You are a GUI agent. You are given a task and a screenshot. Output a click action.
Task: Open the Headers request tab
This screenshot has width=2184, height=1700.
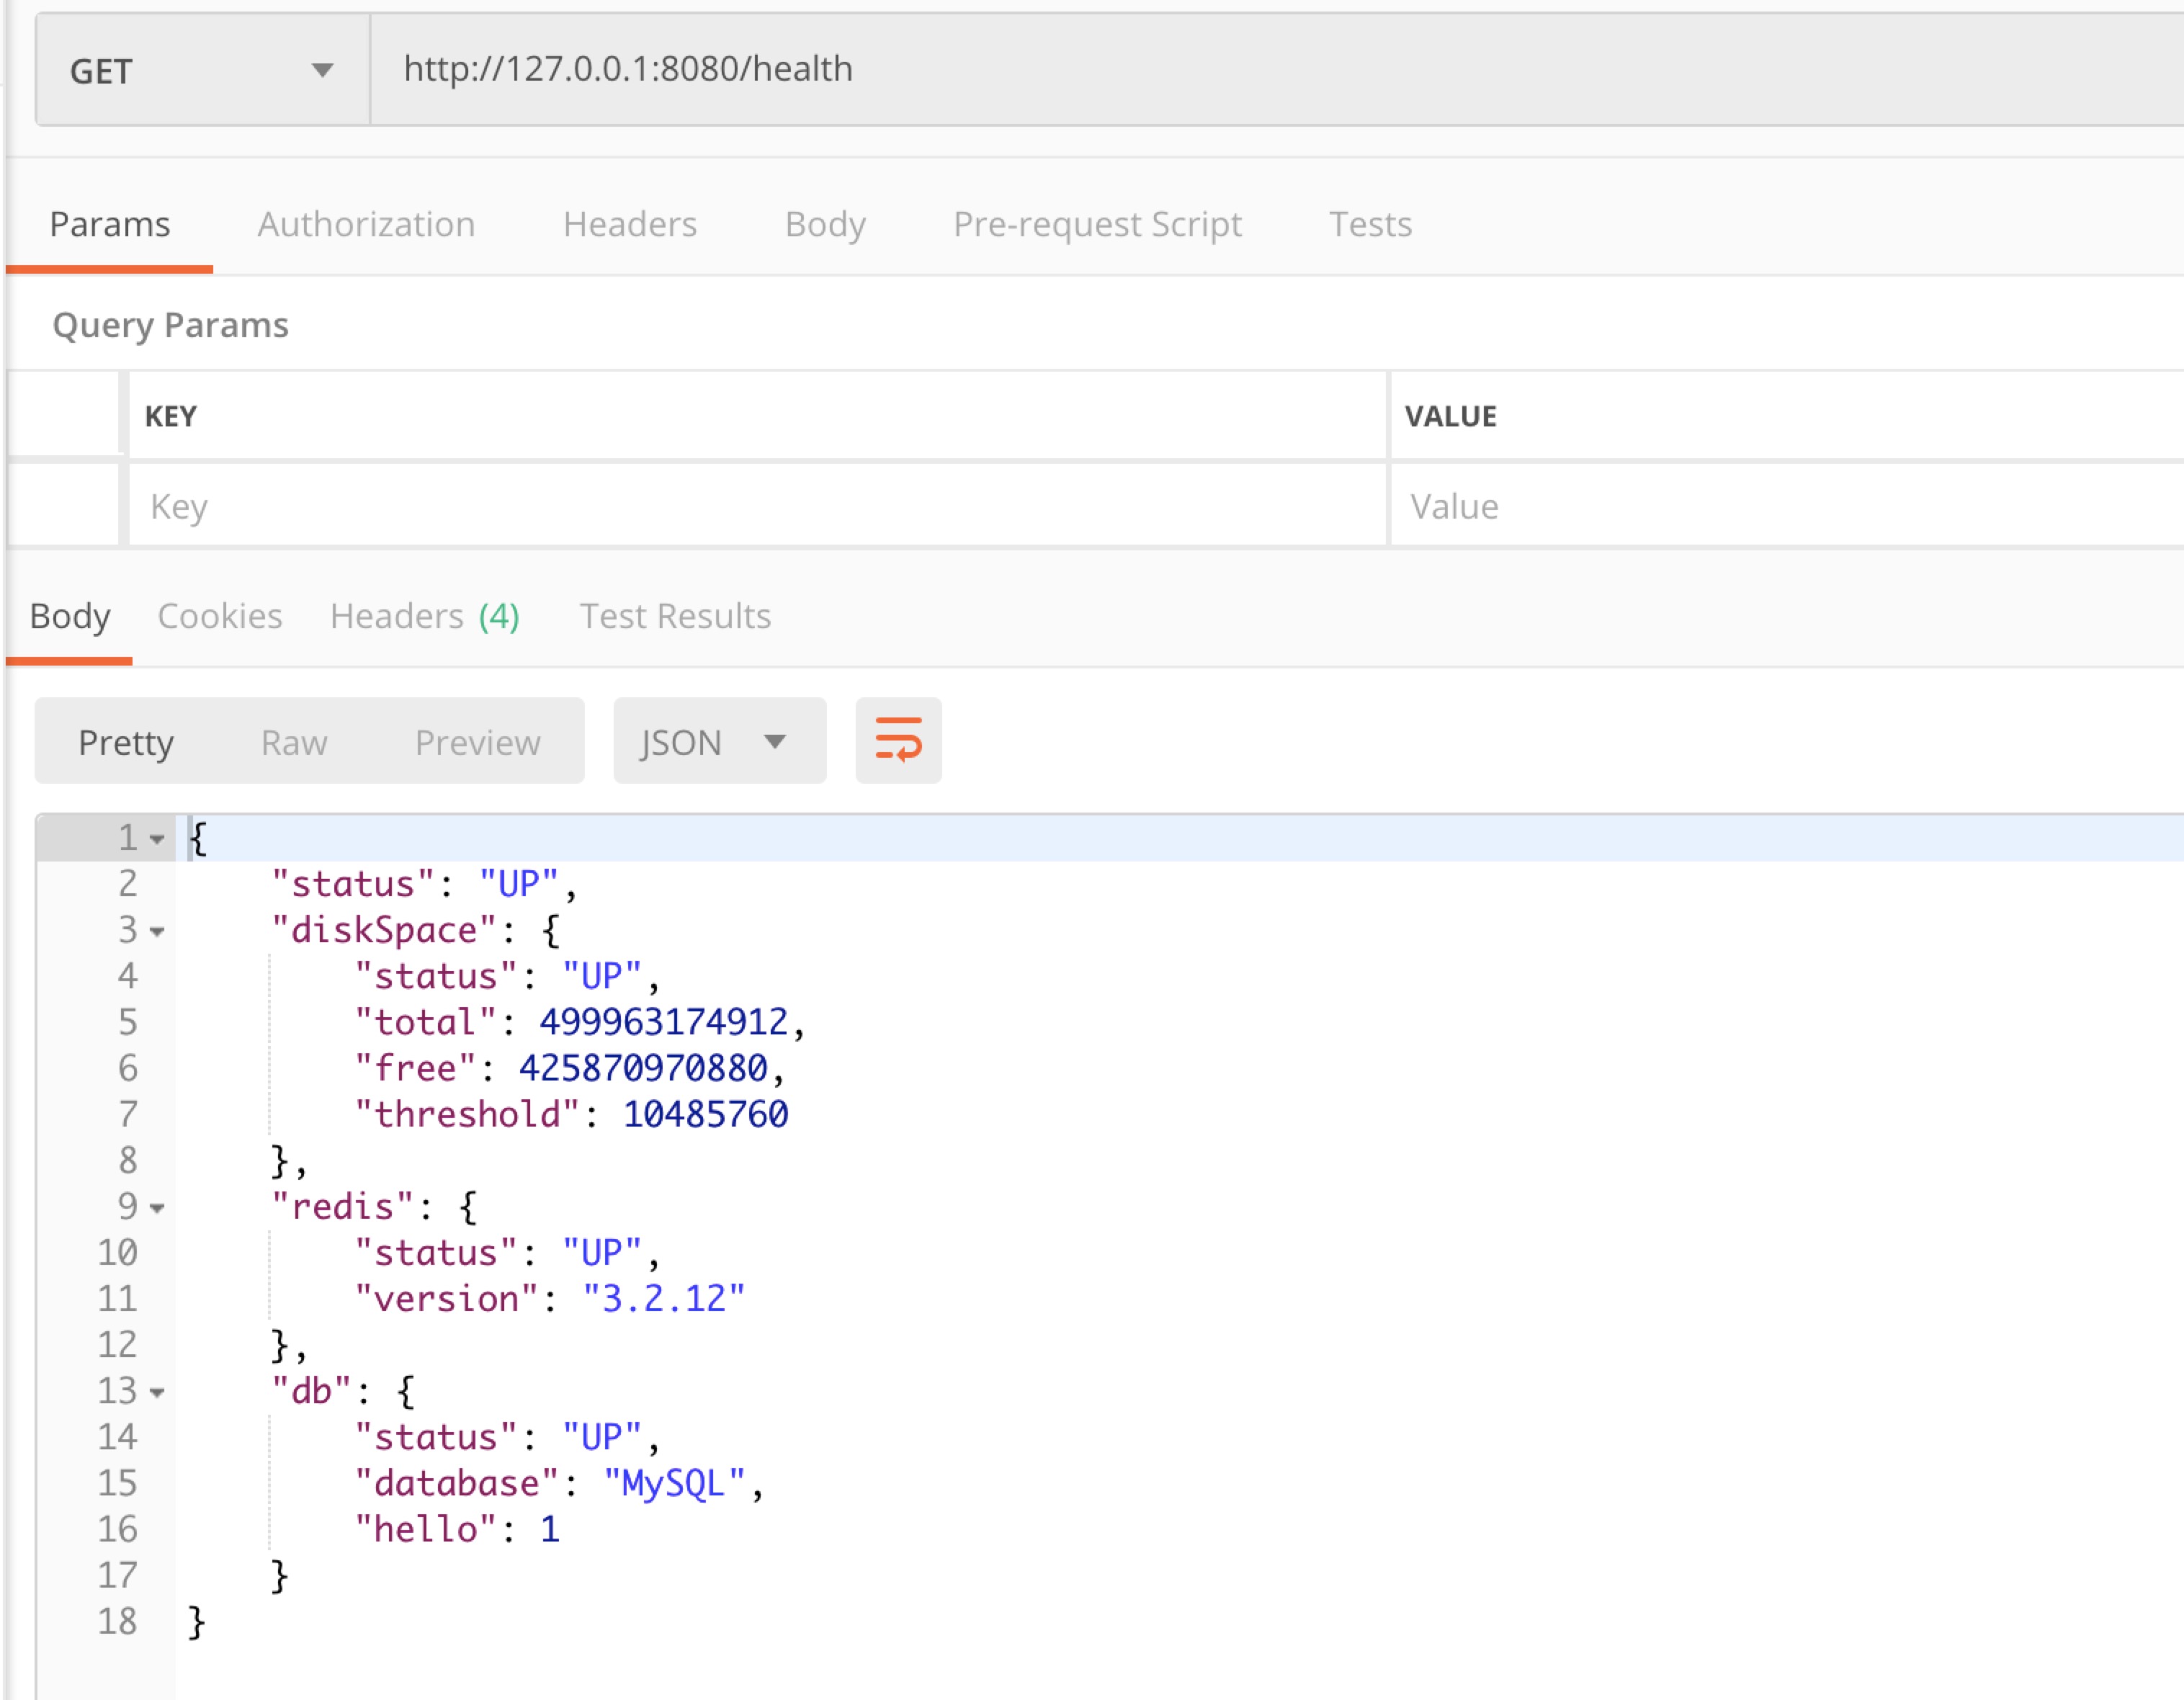(x=630, y=224)
